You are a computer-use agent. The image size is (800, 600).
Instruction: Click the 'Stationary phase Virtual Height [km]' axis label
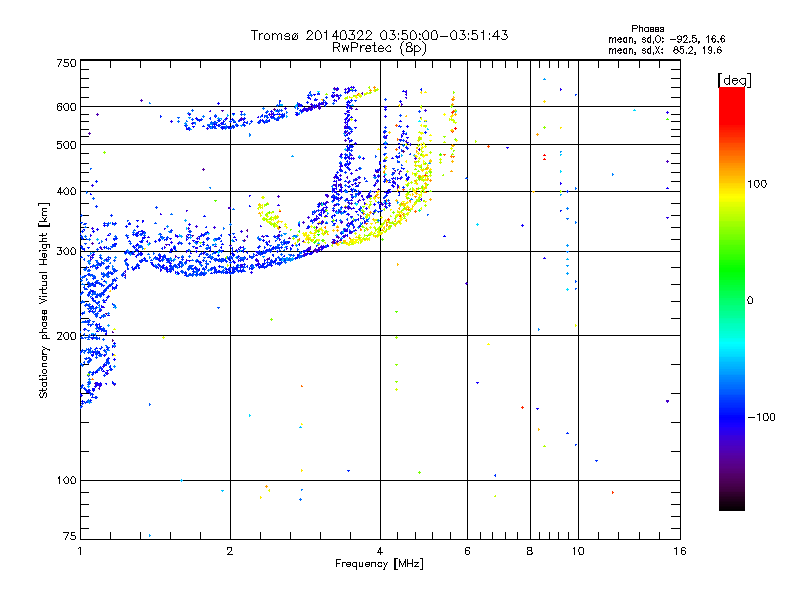point(44,300)
